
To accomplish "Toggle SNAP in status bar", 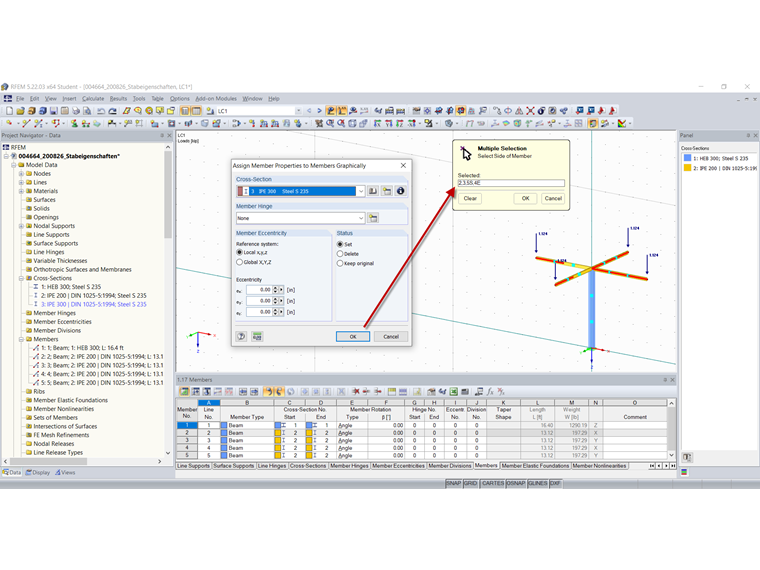I will coord(453,483).
